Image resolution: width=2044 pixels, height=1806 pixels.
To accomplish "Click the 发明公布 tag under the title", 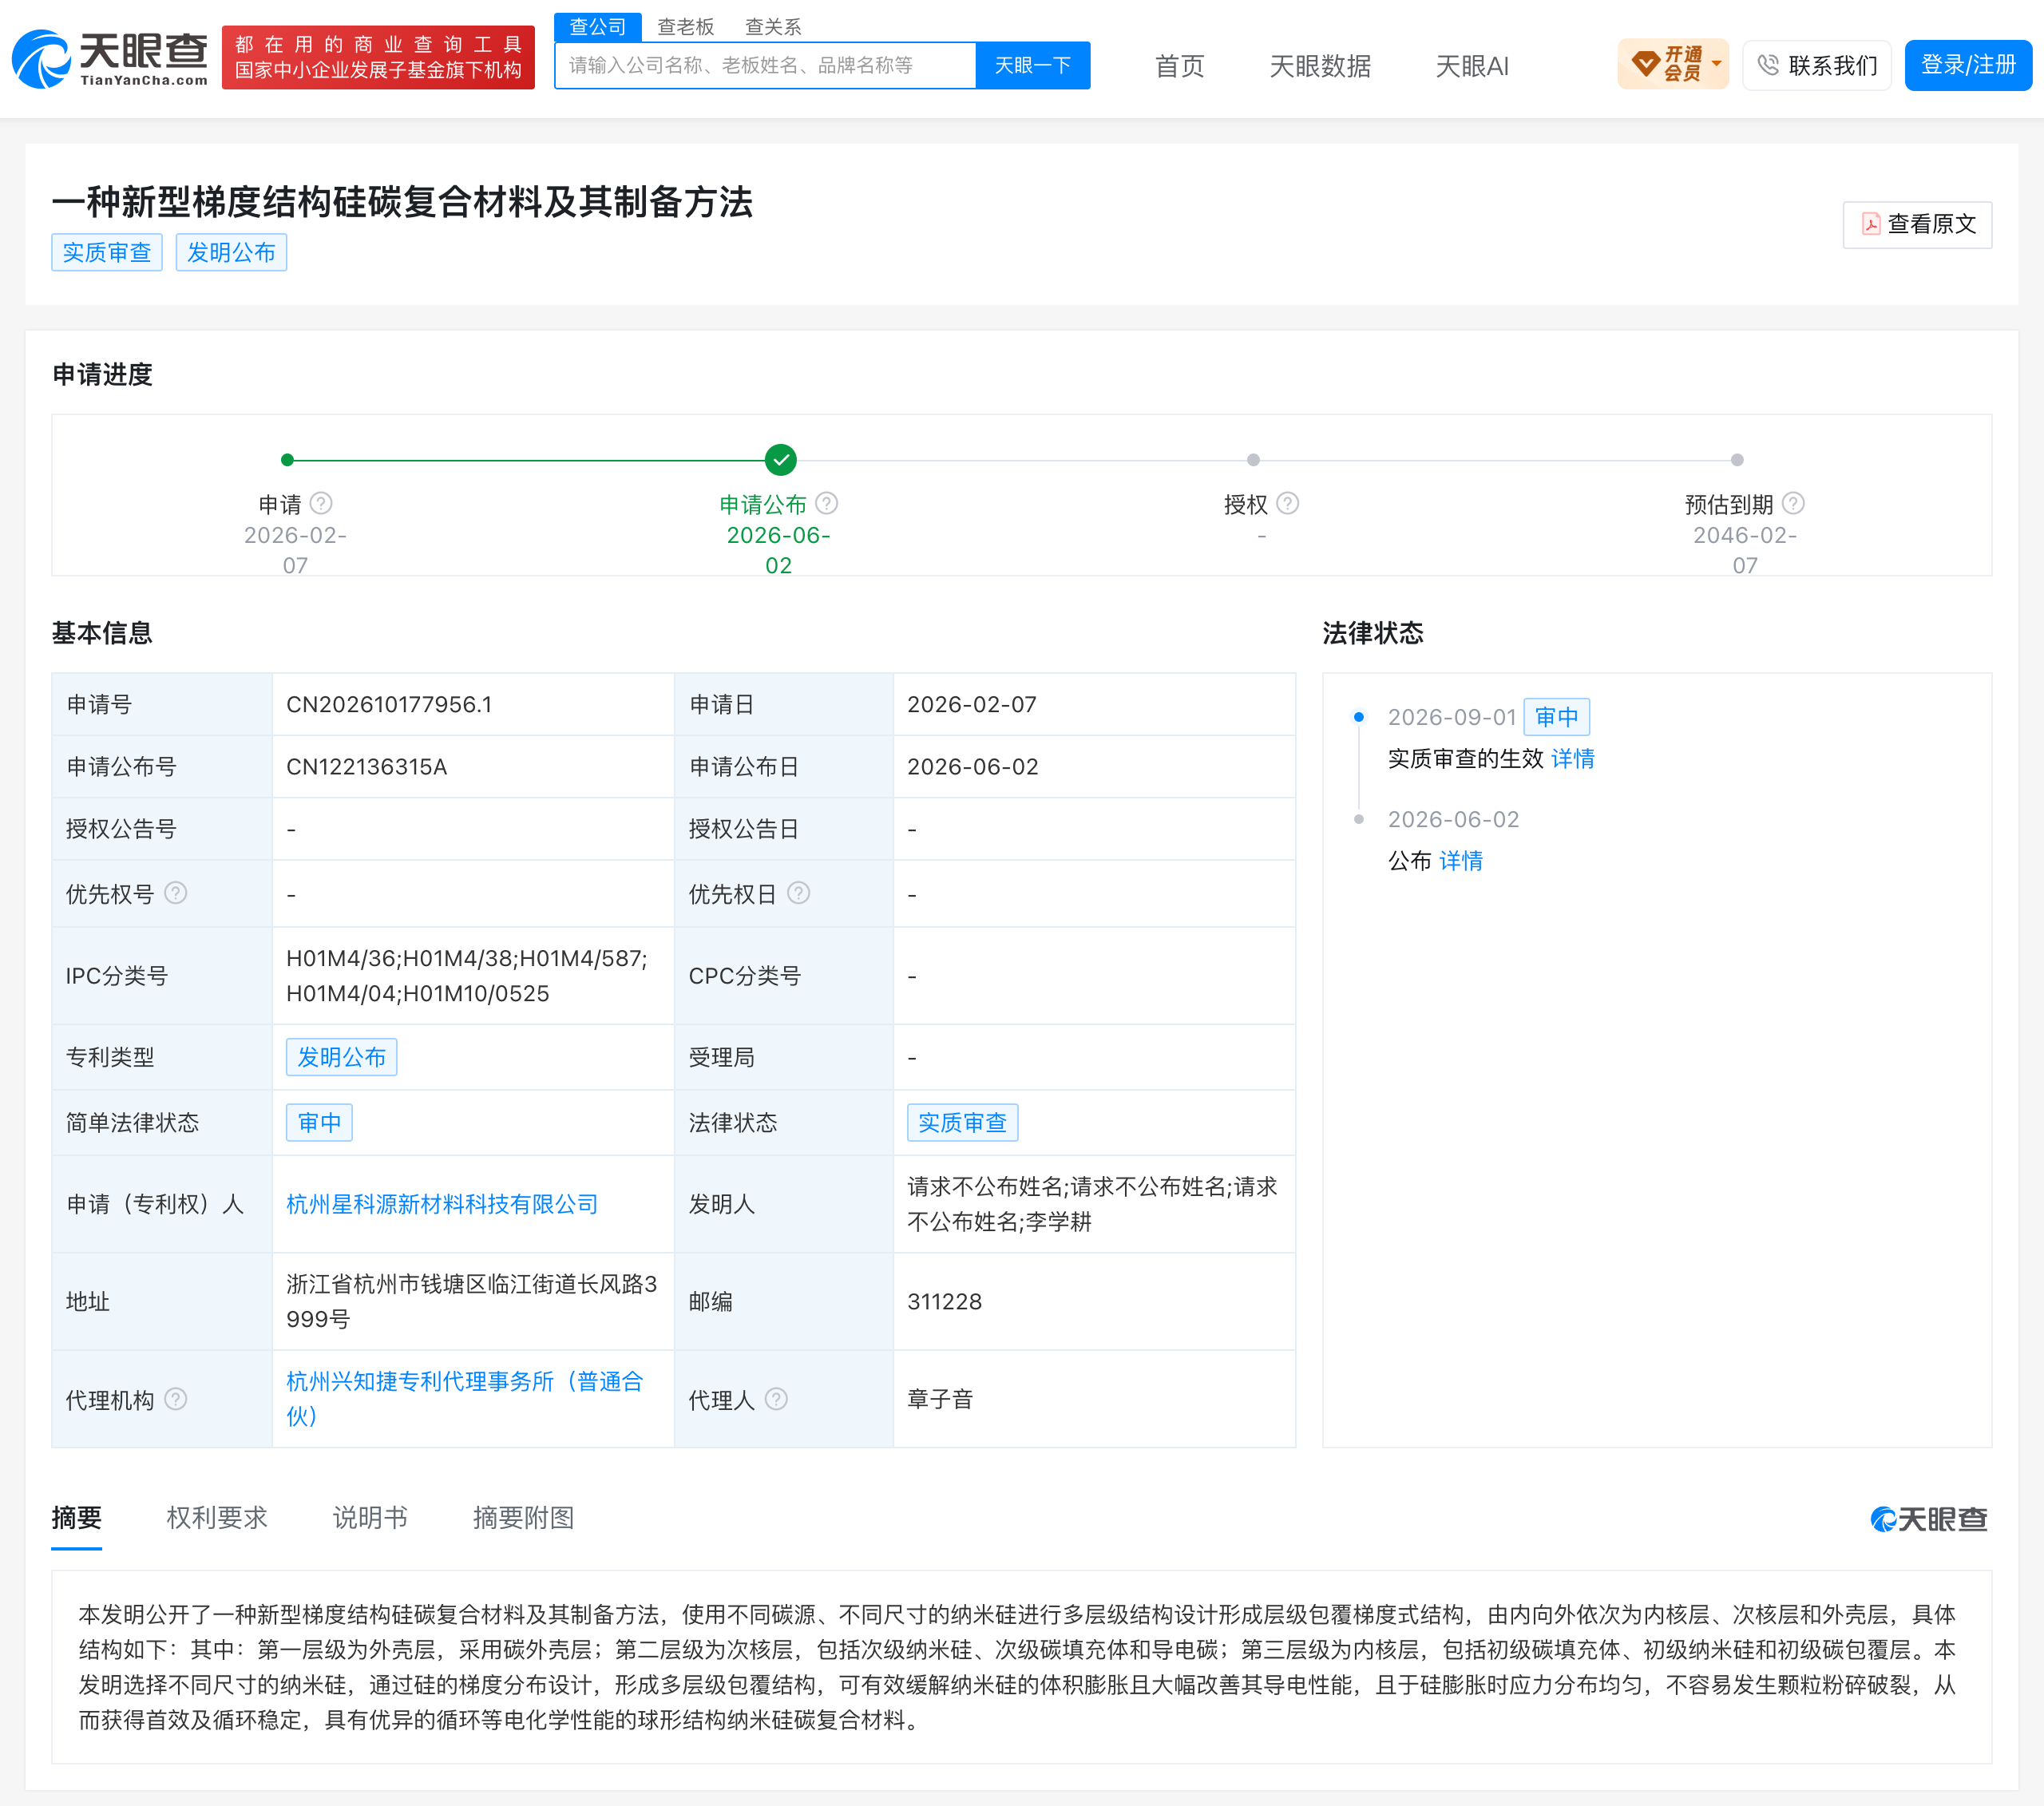I will coord(231,252).
